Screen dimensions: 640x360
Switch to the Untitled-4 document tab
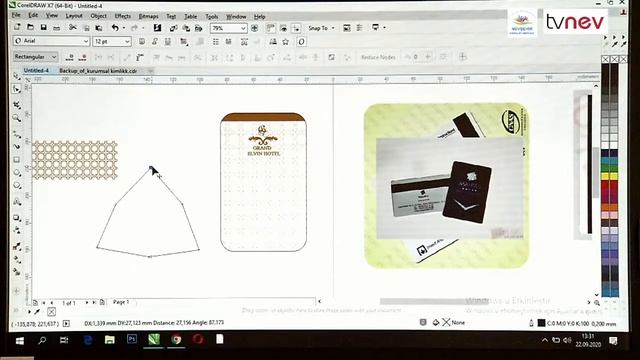pyautogui.click(x=36, y=70)
